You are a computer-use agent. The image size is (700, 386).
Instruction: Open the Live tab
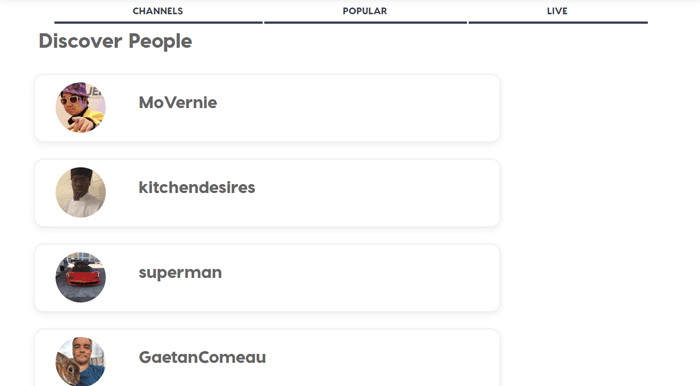click(557, 11)
